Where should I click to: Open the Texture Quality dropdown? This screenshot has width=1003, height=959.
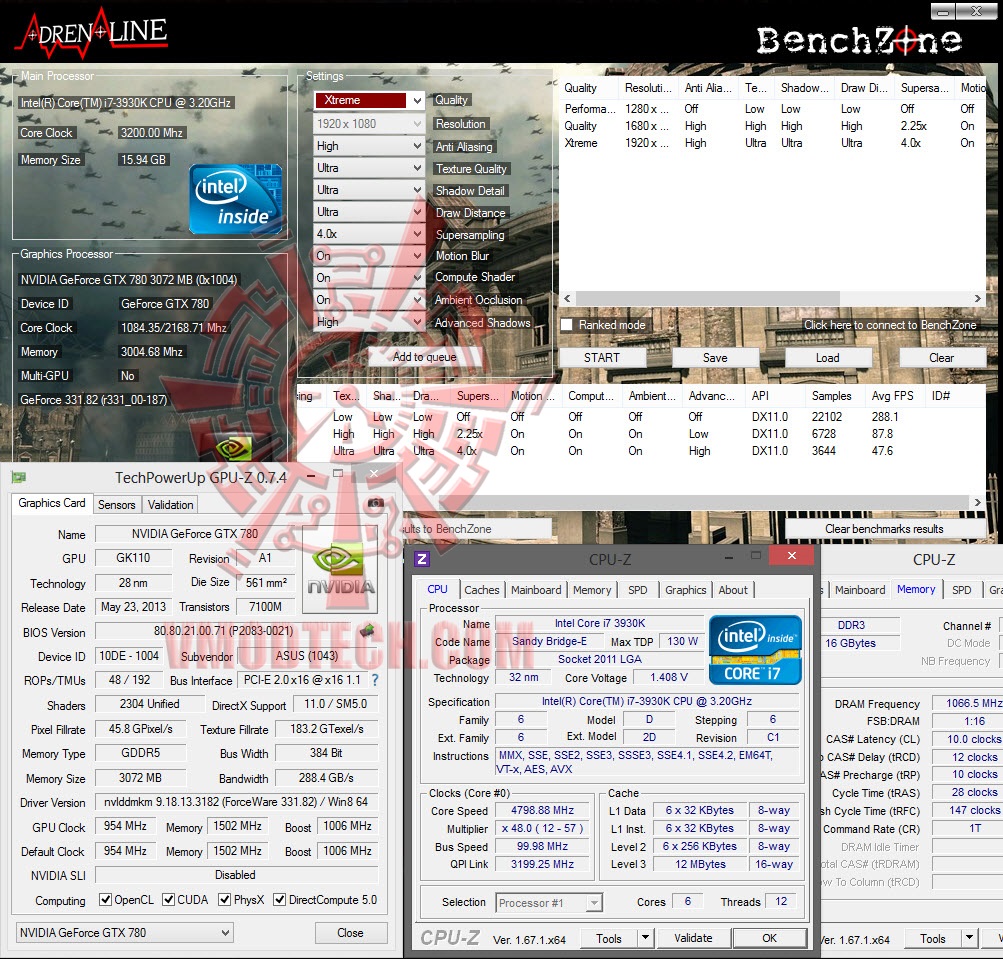point(369,168)
